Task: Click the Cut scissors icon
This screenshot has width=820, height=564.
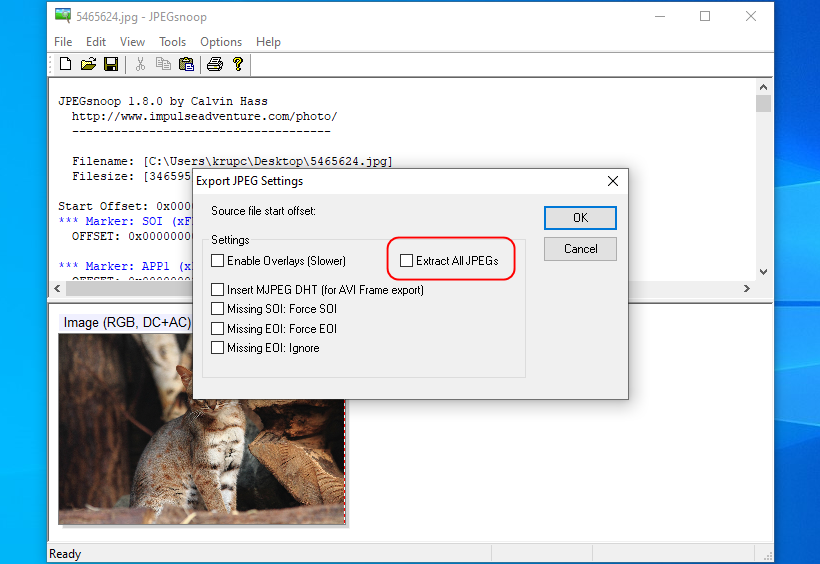Action: pos(140,64)
